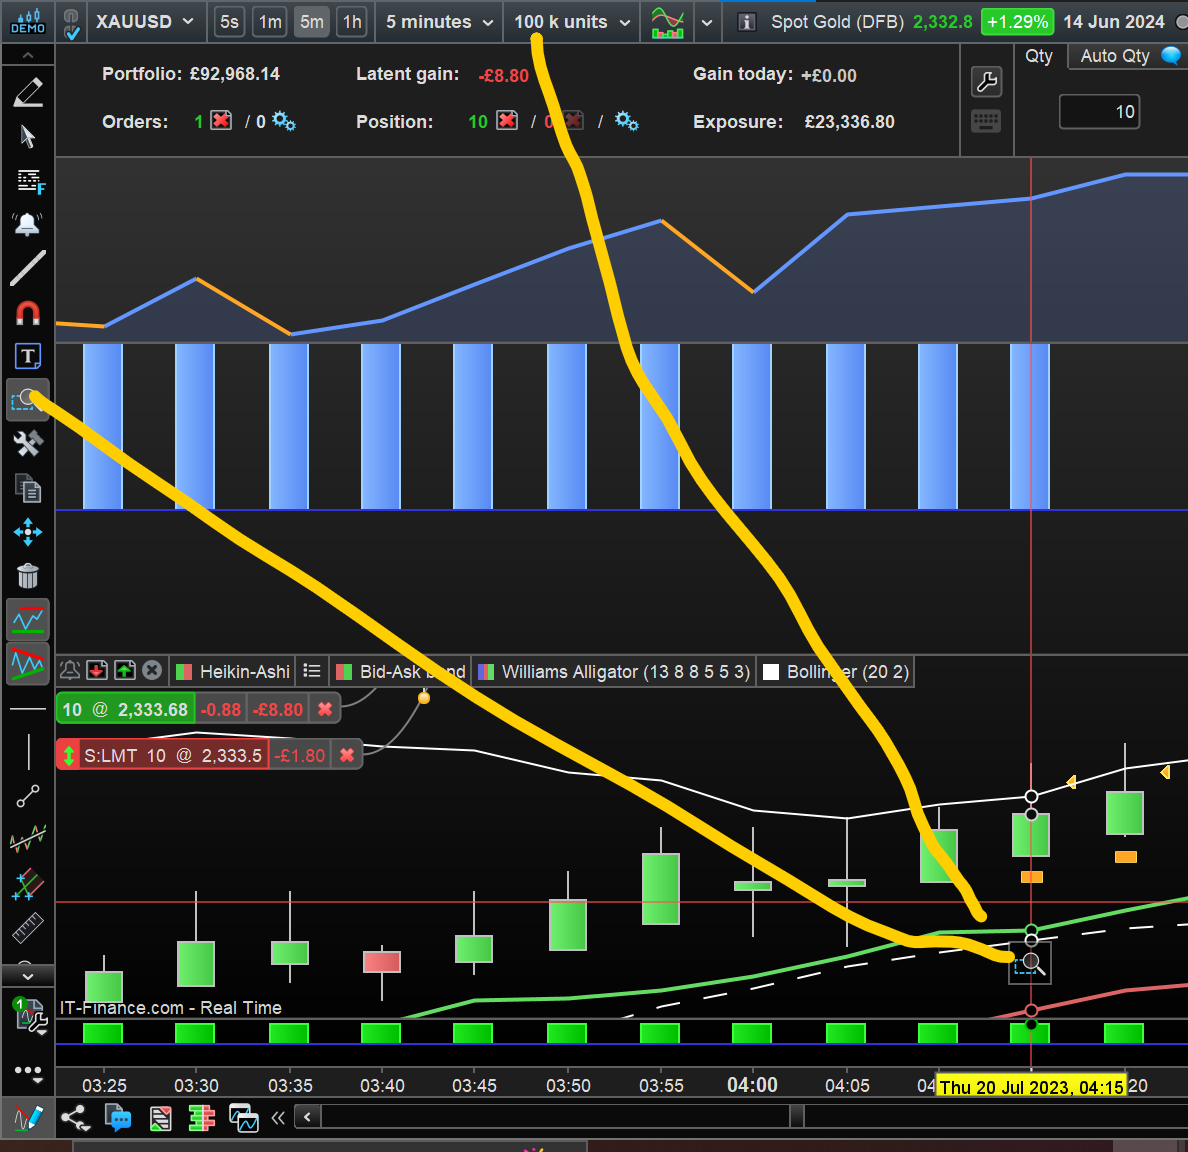Open price list settings icon after Heikin-Ashi
Viewport: 1188px width, 1152px height.
tap(311, 671)
